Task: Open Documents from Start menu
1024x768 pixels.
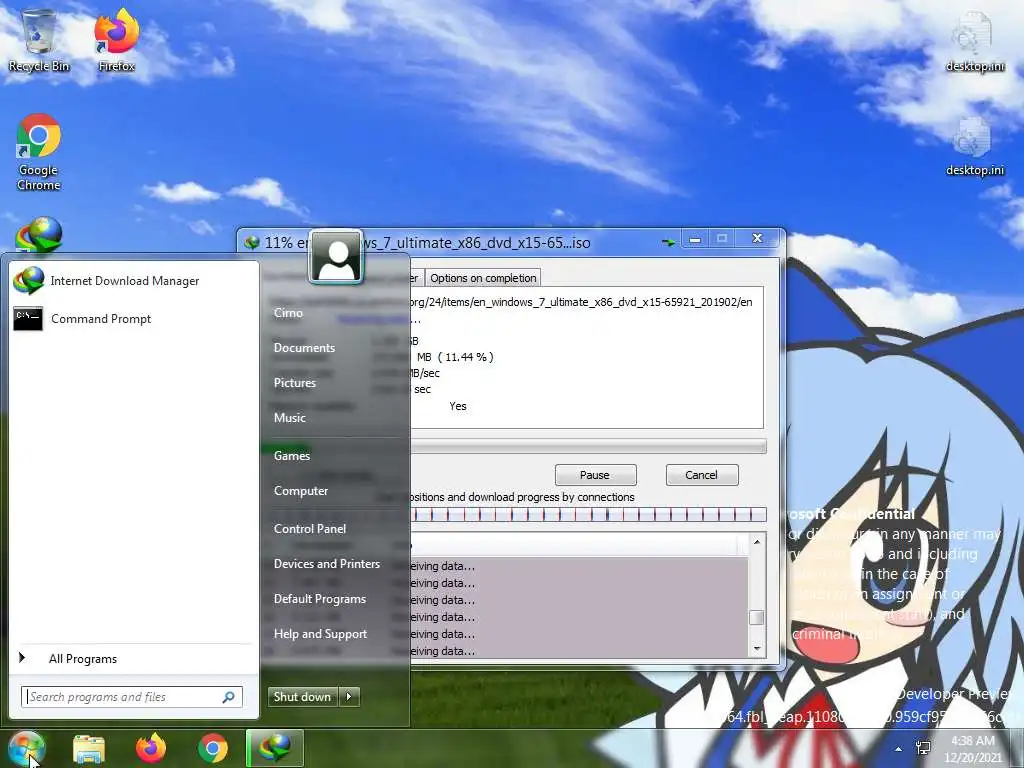Action: click(x=304, y=347)
